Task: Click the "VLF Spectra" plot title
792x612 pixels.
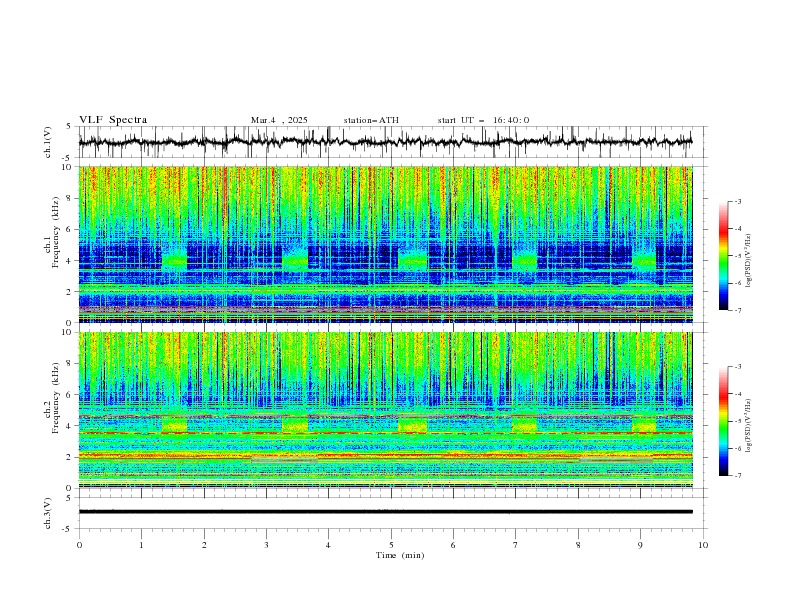Action: point(113,120)
